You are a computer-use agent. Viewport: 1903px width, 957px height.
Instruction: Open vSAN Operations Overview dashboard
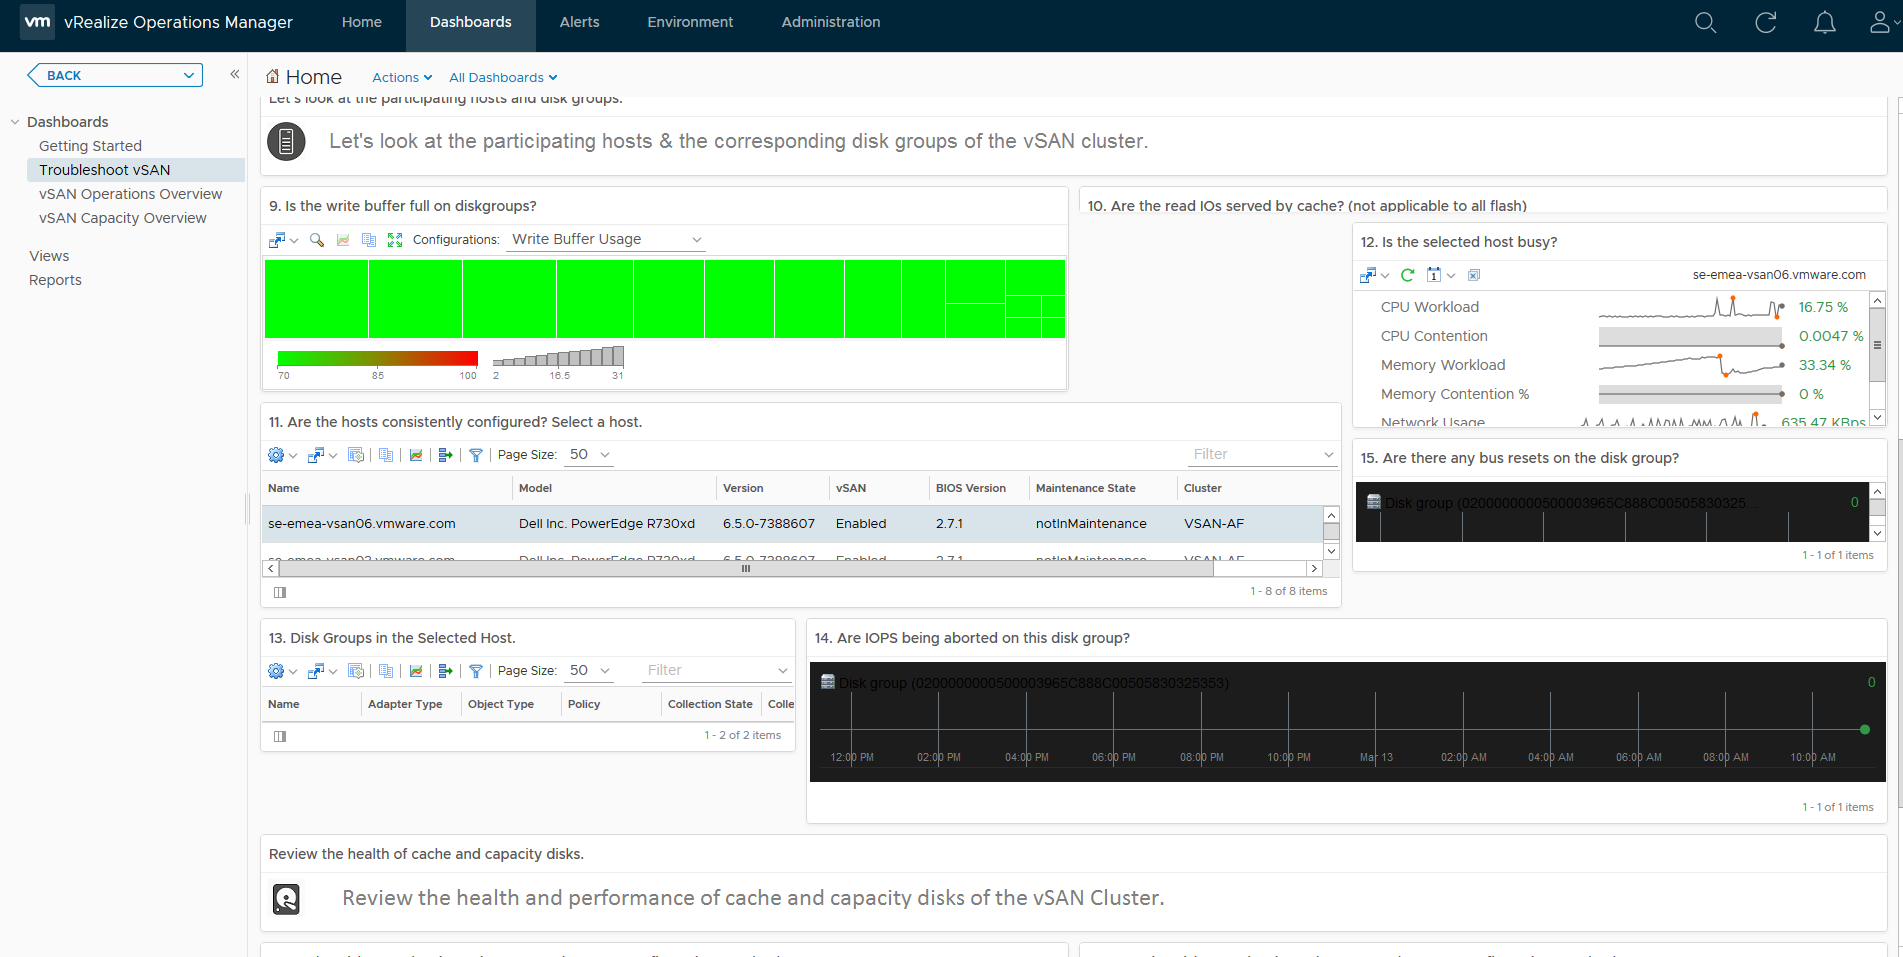tap(130, 194)
